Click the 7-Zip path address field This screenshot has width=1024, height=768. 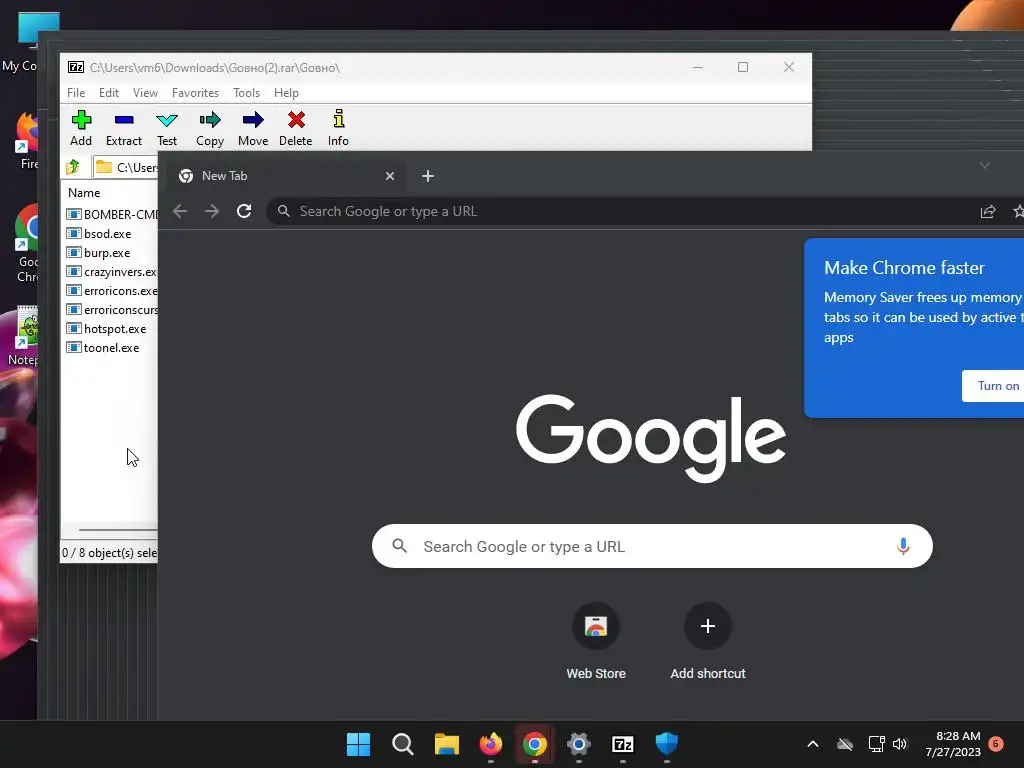point(125,167)
